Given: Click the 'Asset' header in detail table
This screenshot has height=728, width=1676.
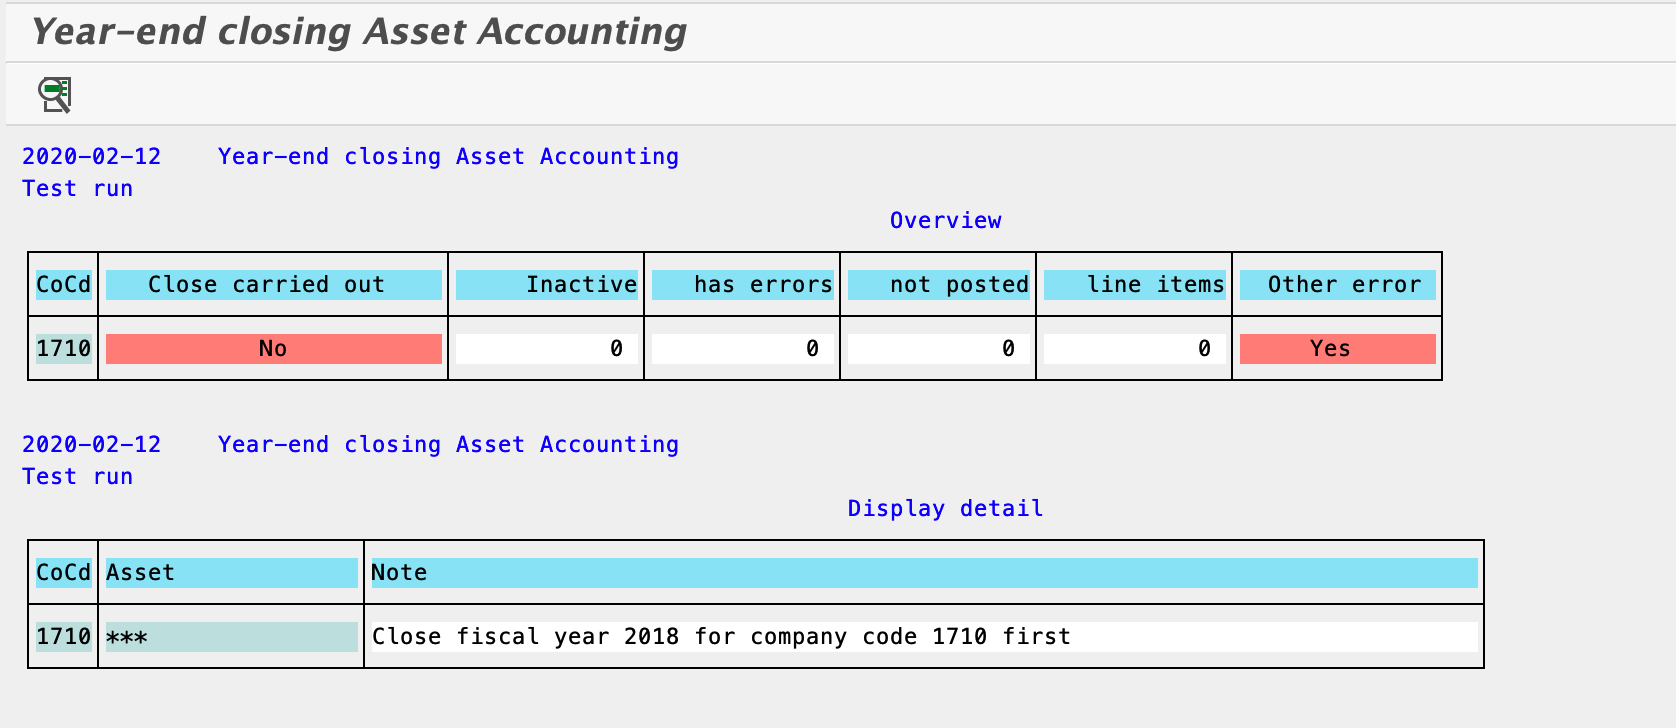Looking at the screenshot, I should click(231, 573).
